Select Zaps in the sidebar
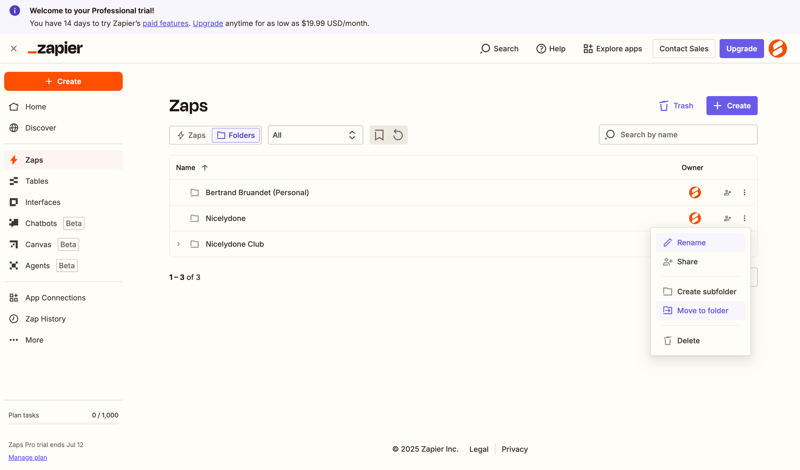This screenshot has height=470, width=800. (x=63, y=160)
